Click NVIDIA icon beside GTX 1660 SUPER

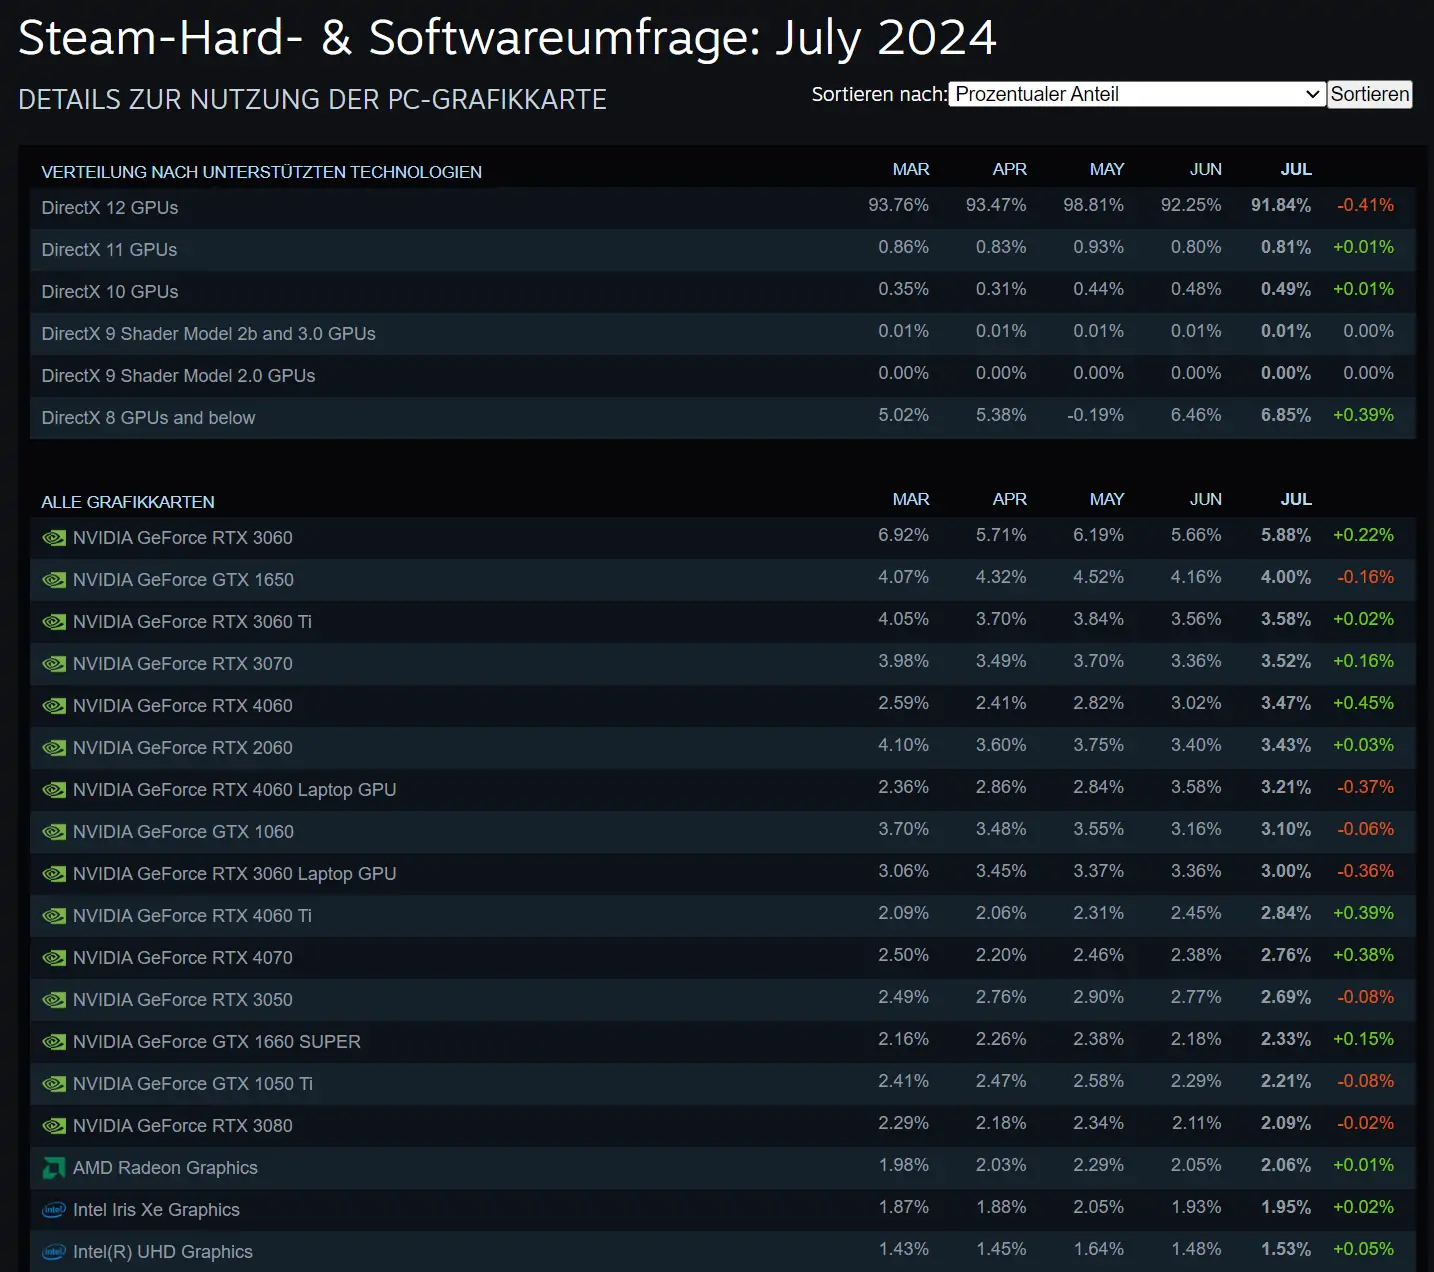point(54,1042)
